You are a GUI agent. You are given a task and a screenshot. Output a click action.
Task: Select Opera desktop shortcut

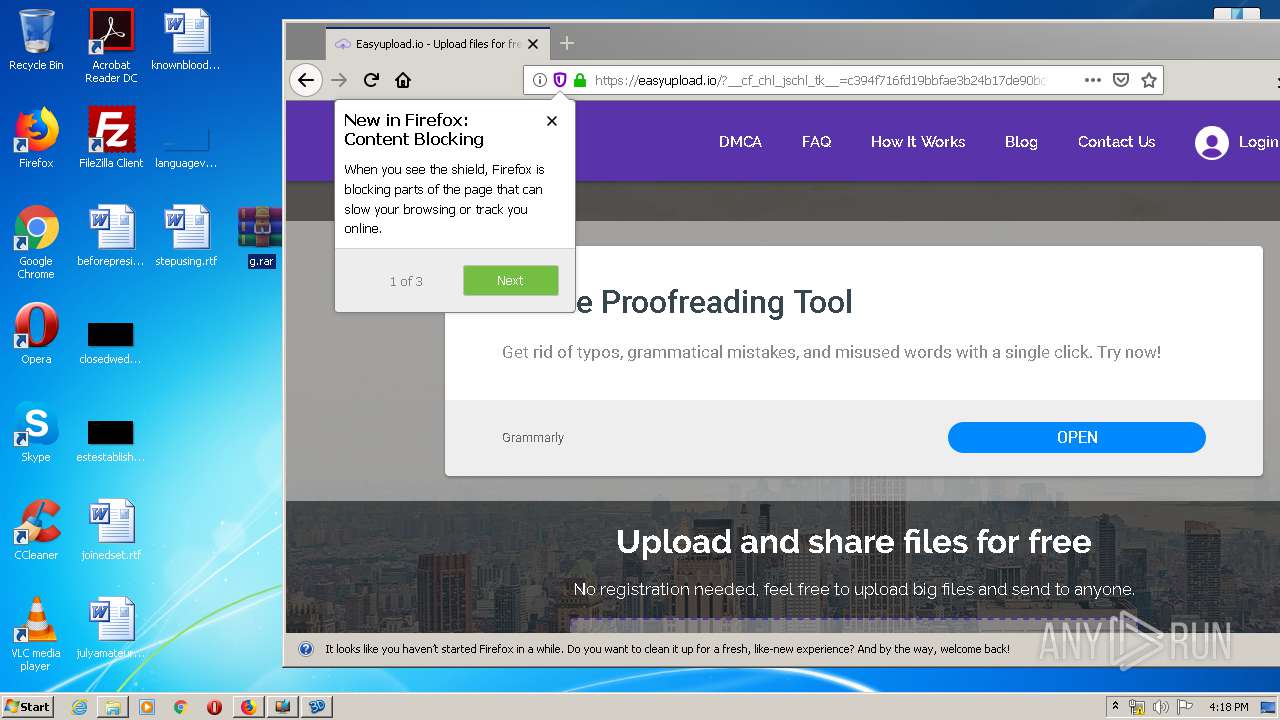(x=36, y=334)
